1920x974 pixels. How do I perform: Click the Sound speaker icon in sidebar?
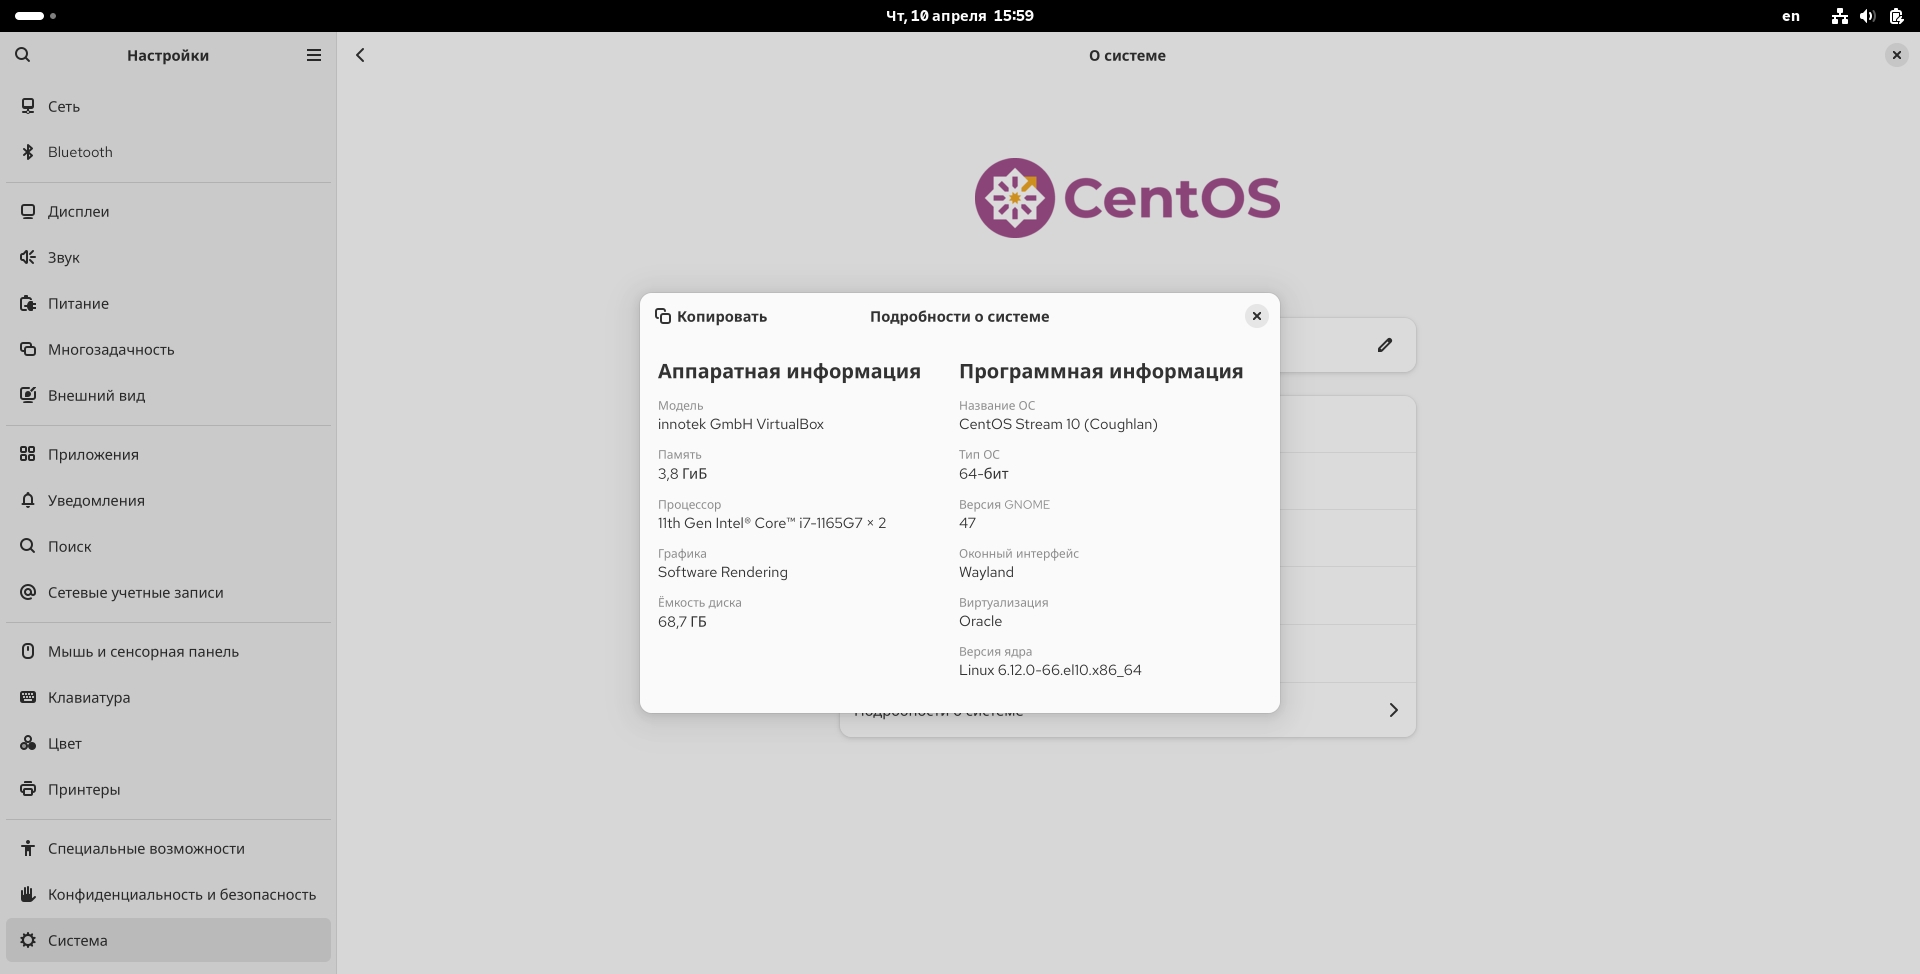click(x=28, y=257)
